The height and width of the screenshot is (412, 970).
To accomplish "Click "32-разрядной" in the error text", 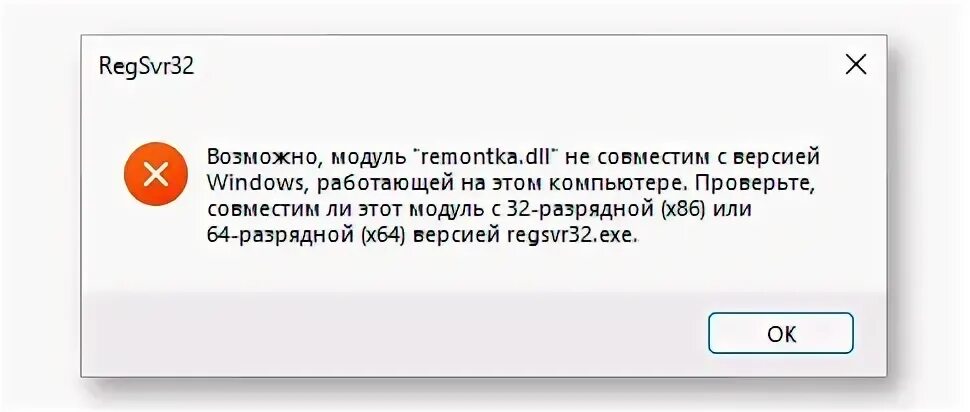I will [580, 210].
